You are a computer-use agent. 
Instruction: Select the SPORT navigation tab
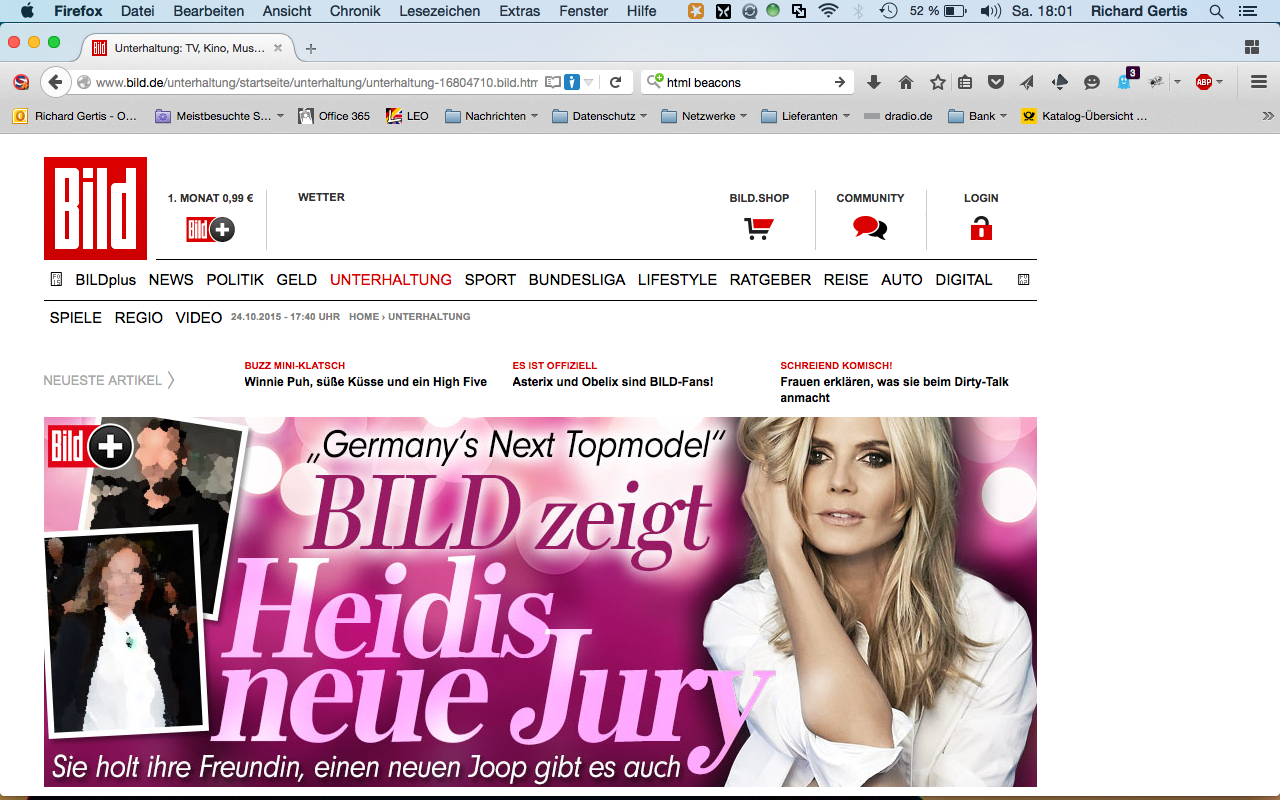(490, 280)
